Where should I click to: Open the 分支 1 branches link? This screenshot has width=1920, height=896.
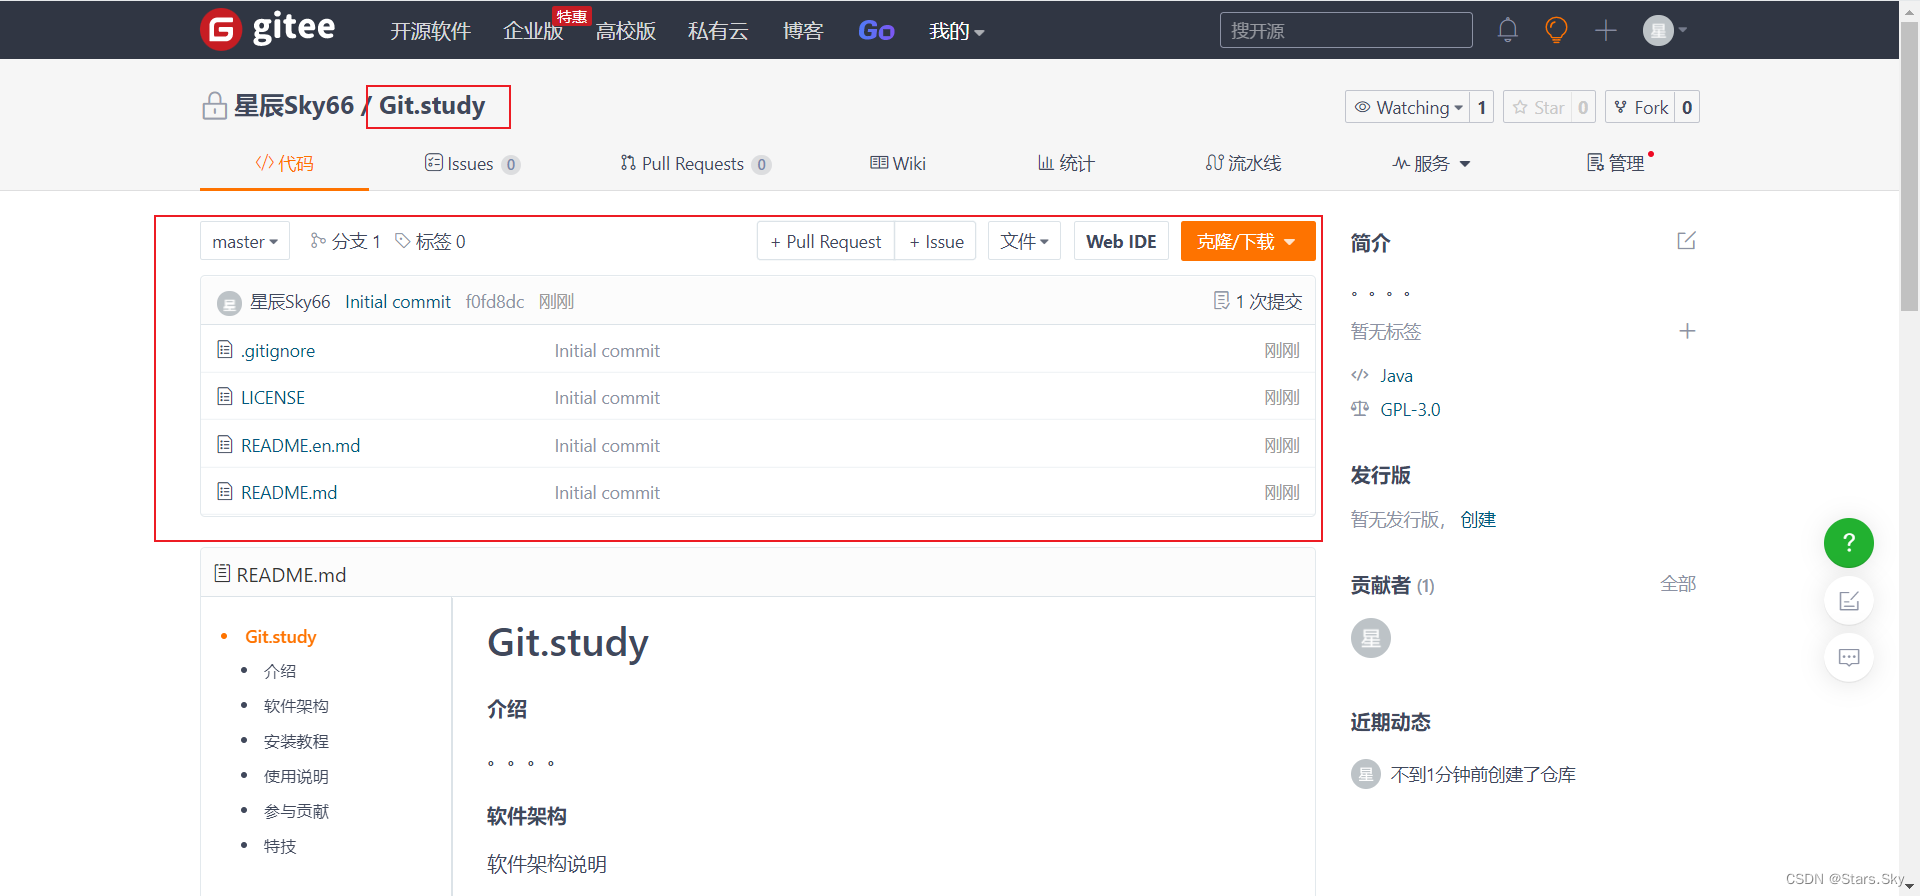(345, 241)
